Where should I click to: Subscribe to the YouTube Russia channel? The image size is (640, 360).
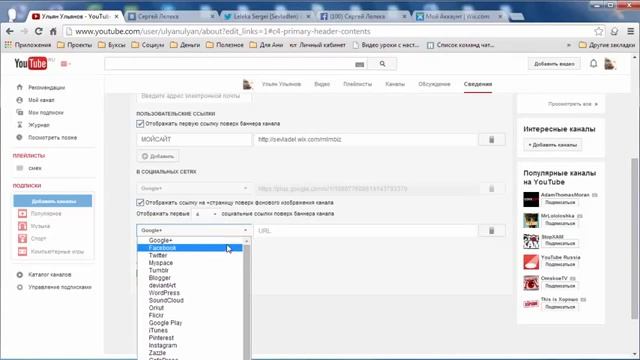pyautogui.click(x=560, y=264)
